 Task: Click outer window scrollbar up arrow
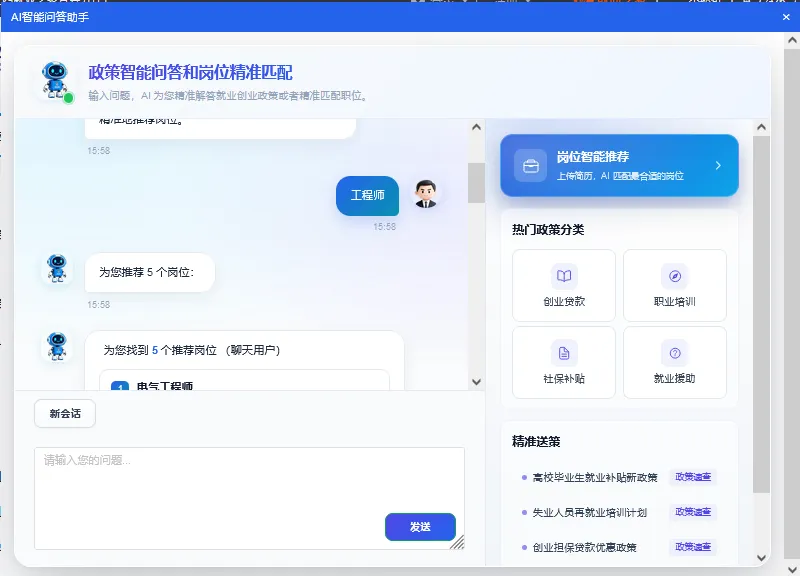tap(792, 39)
